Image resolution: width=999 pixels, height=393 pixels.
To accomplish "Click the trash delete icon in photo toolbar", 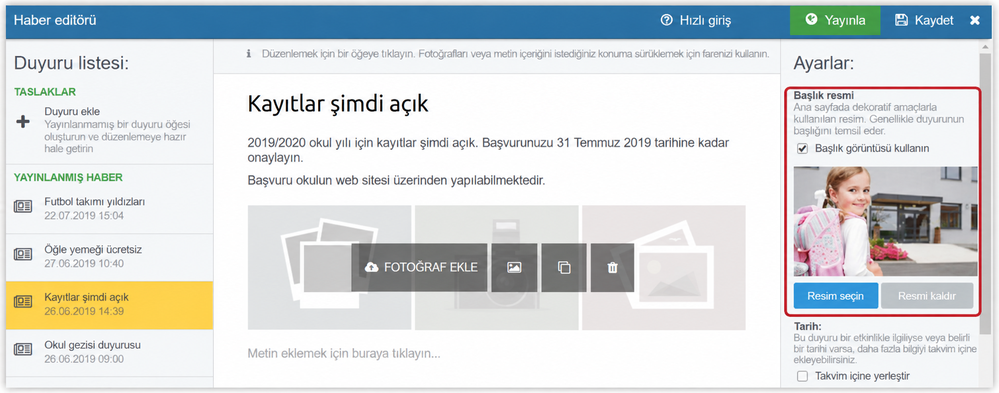I will pos(612,268).
